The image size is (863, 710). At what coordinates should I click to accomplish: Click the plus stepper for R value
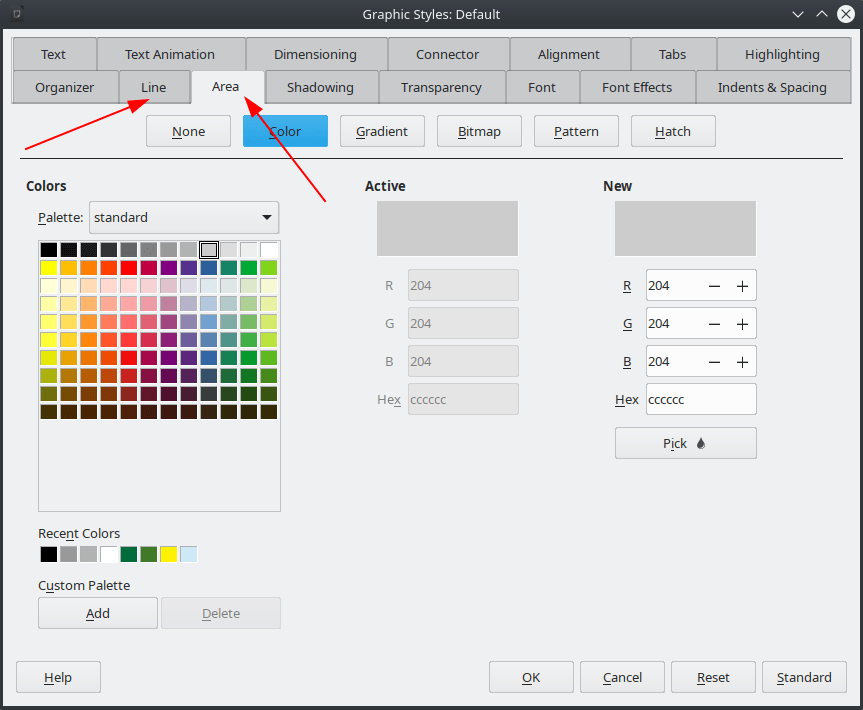pos(742,286)
